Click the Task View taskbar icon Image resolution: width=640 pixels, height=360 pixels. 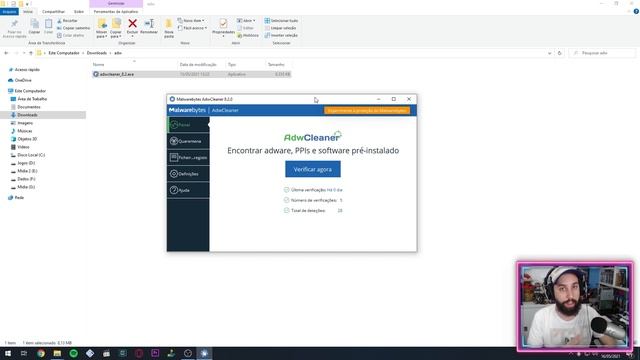click(24, 353)
